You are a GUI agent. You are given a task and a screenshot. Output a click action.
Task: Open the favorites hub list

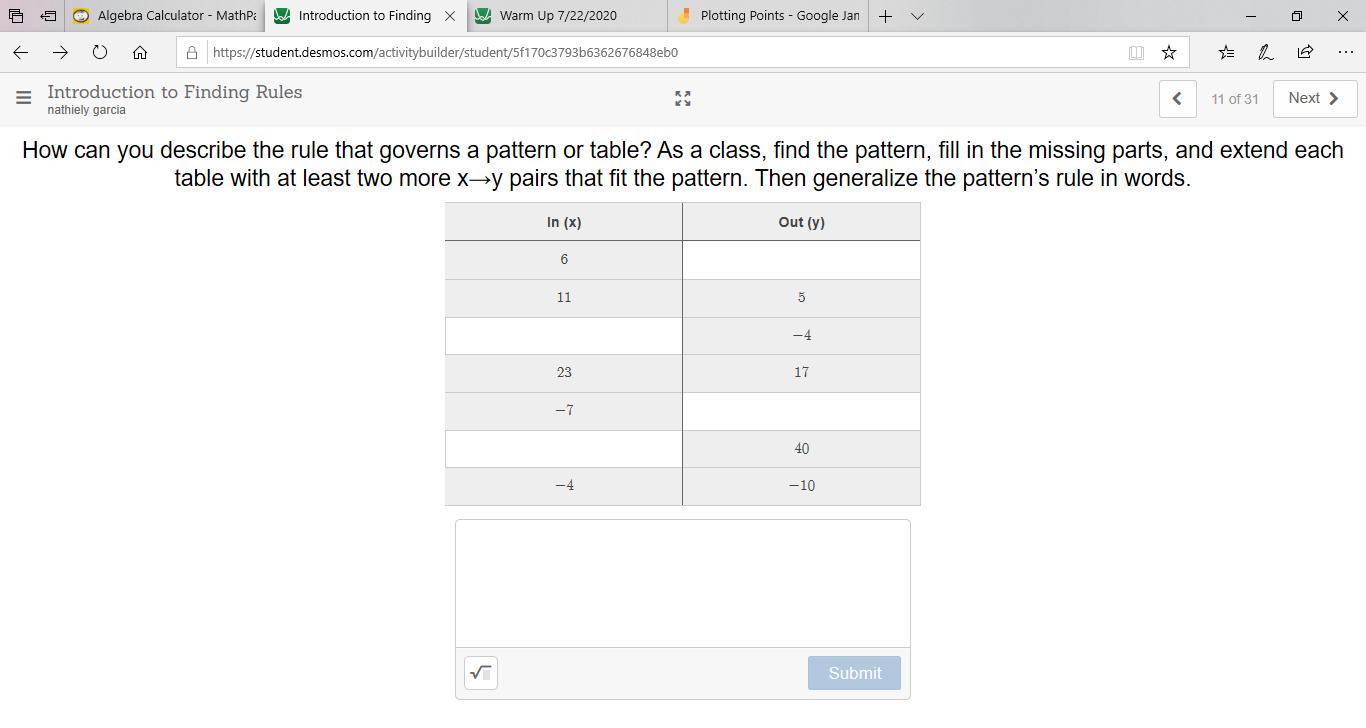[1226, 52]
